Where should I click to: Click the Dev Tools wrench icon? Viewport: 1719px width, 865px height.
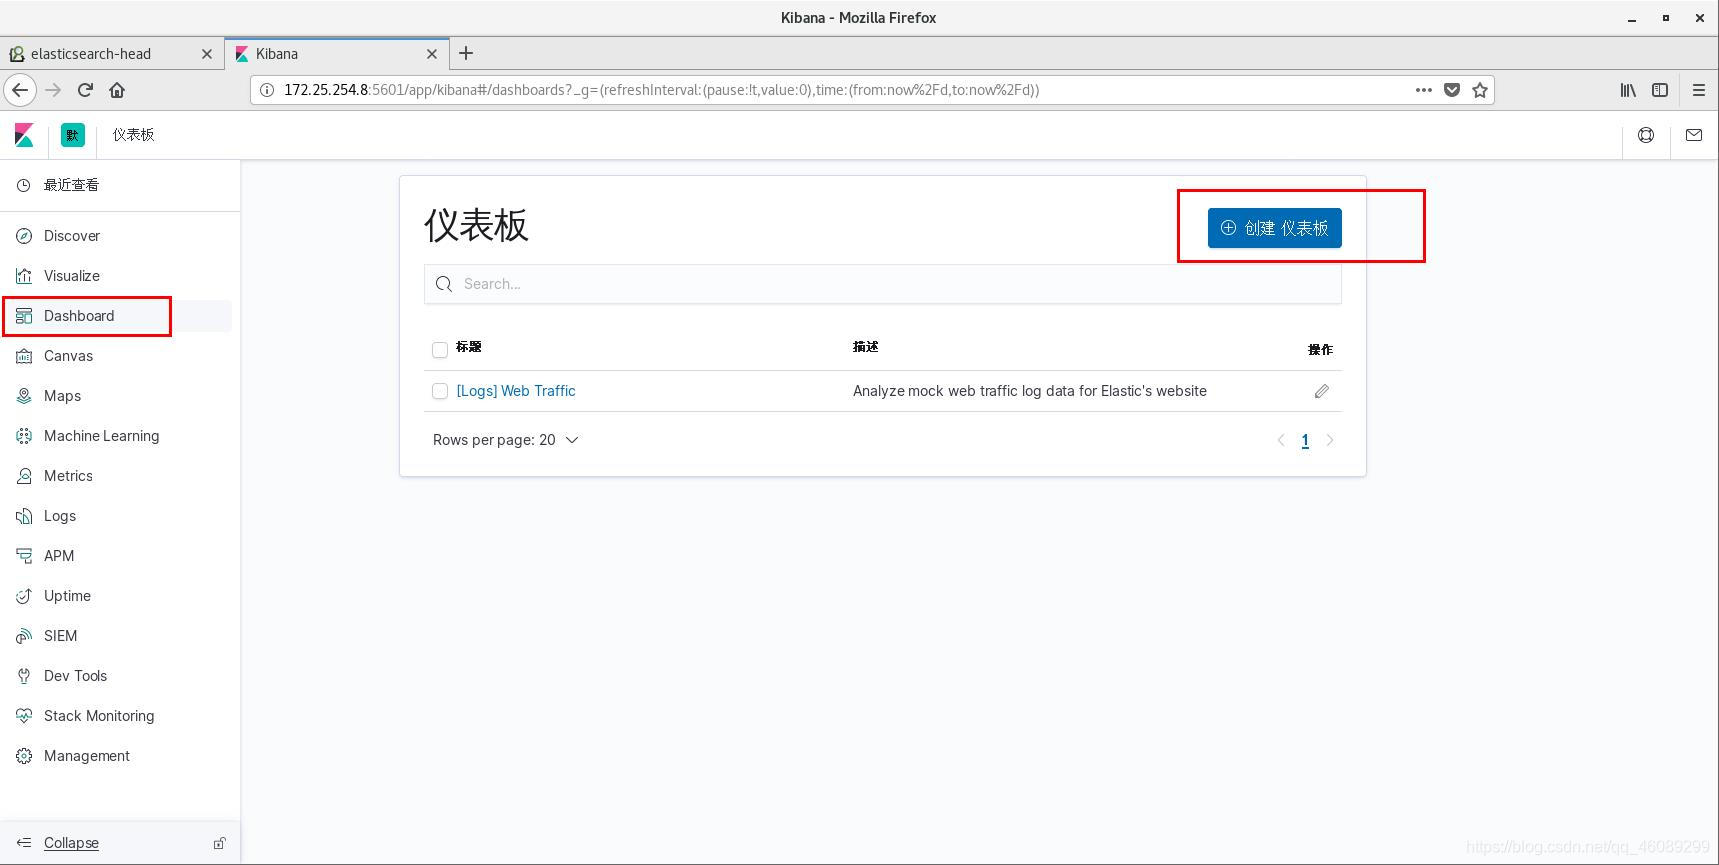pyautogui.click(x=24, y=676)
